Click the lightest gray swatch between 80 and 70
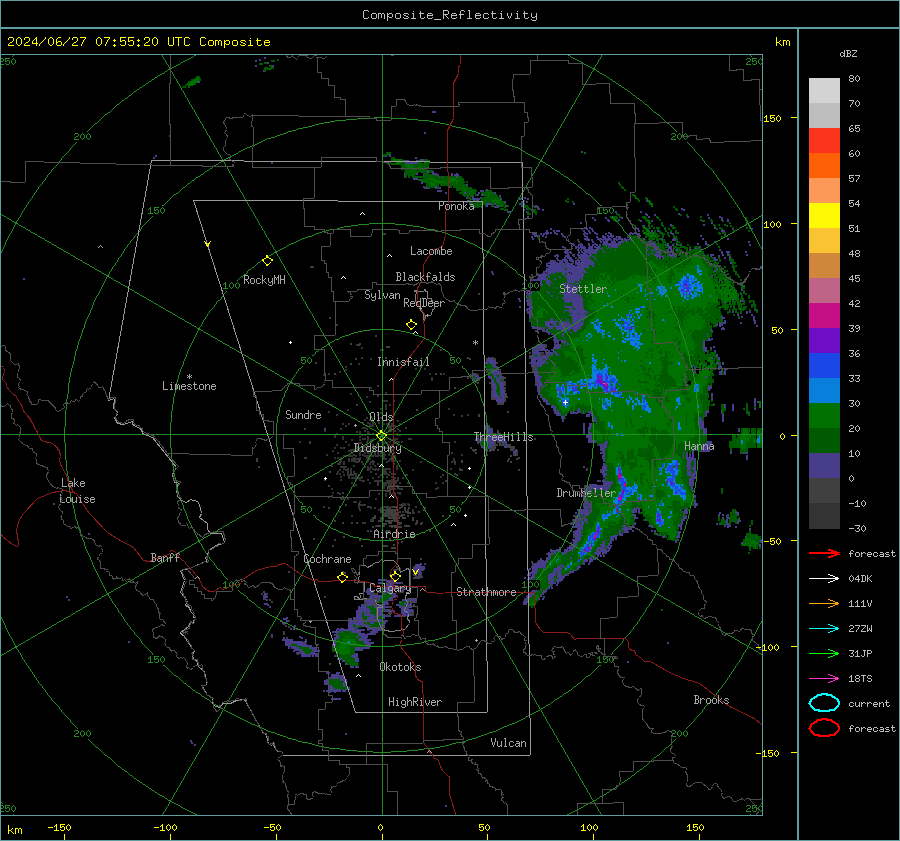Image resolution: width=900 pixels, height=841 pixels. [824, 91]
